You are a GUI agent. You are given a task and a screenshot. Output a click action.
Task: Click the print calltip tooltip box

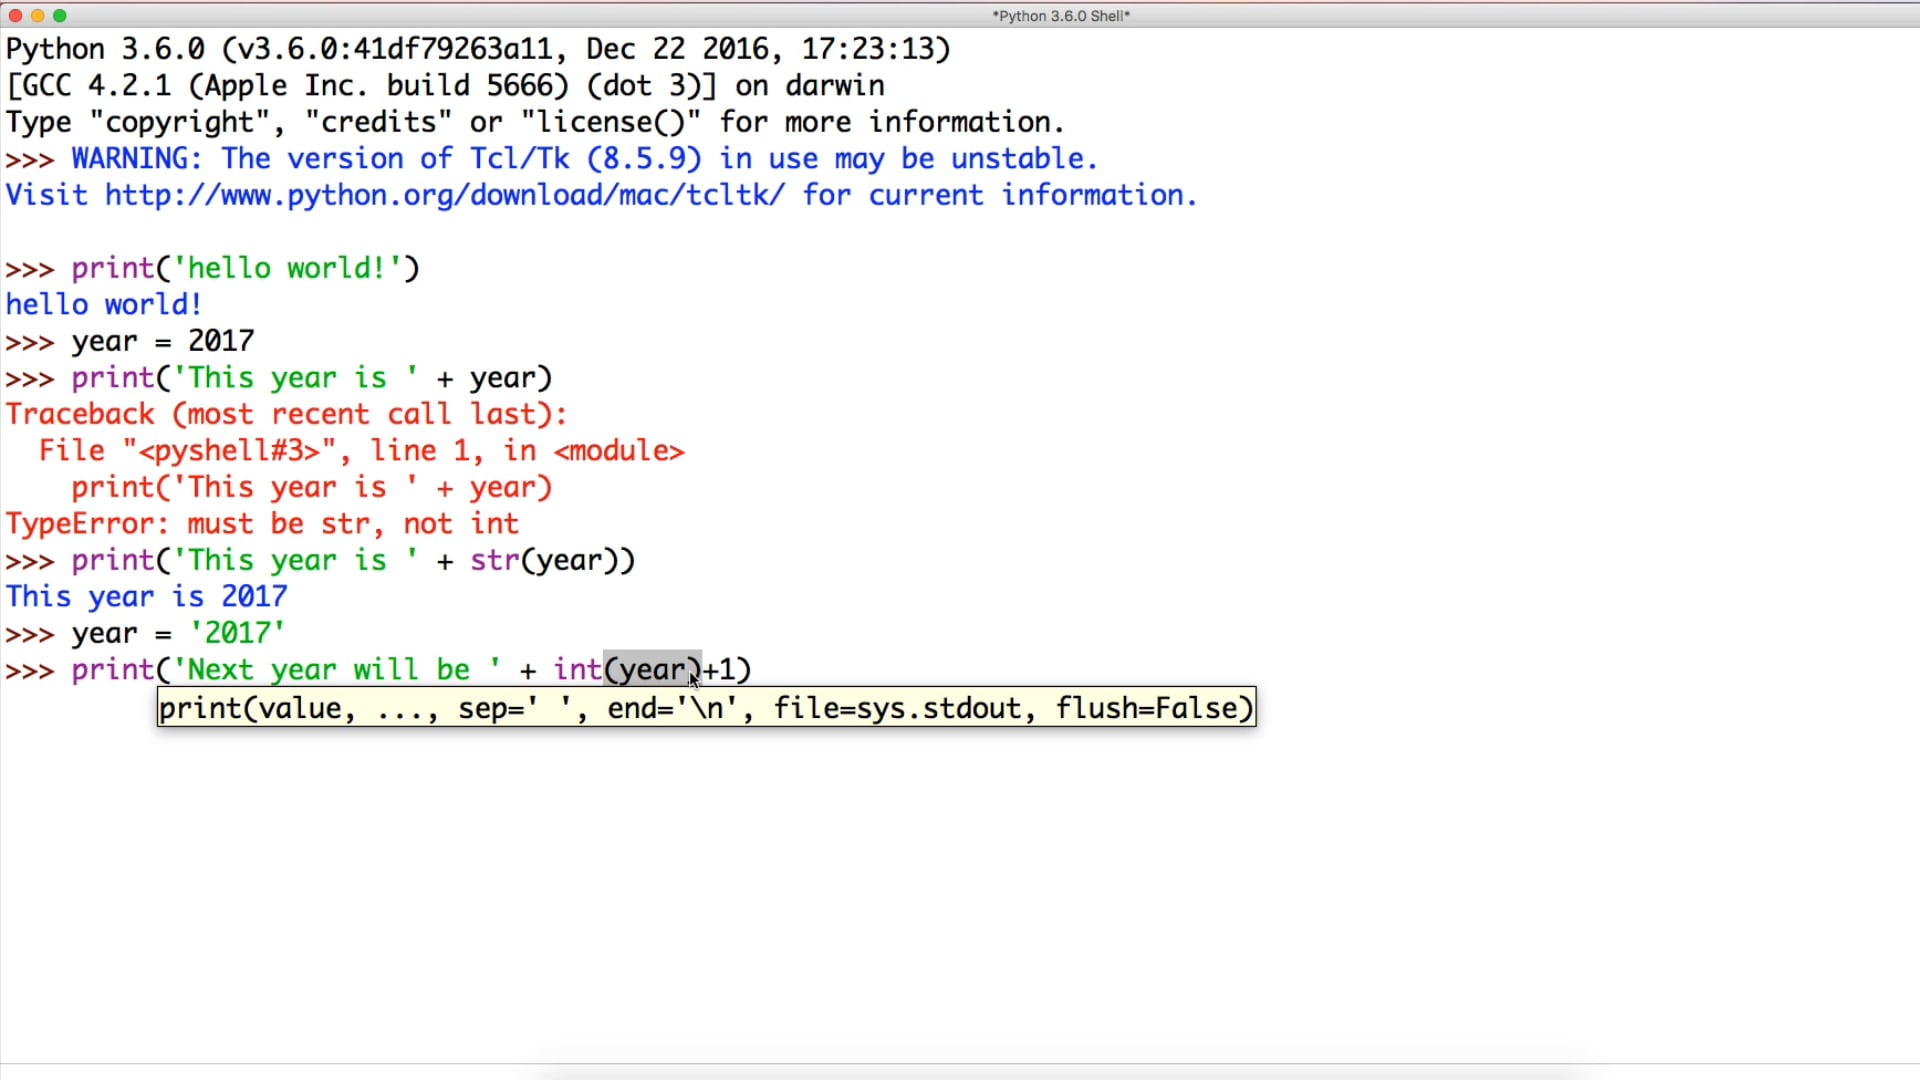(x=706, y=708)
